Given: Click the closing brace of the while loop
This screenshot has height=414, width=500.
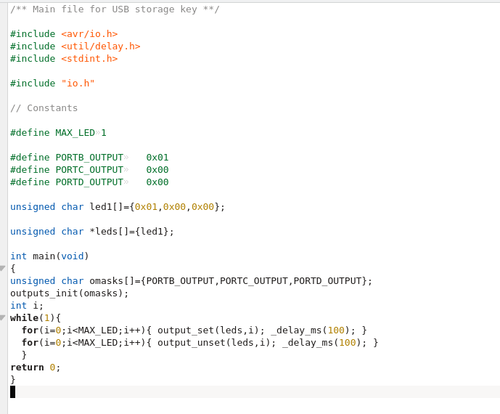Looking at the screenshot, I should click(x=24, y=355).
